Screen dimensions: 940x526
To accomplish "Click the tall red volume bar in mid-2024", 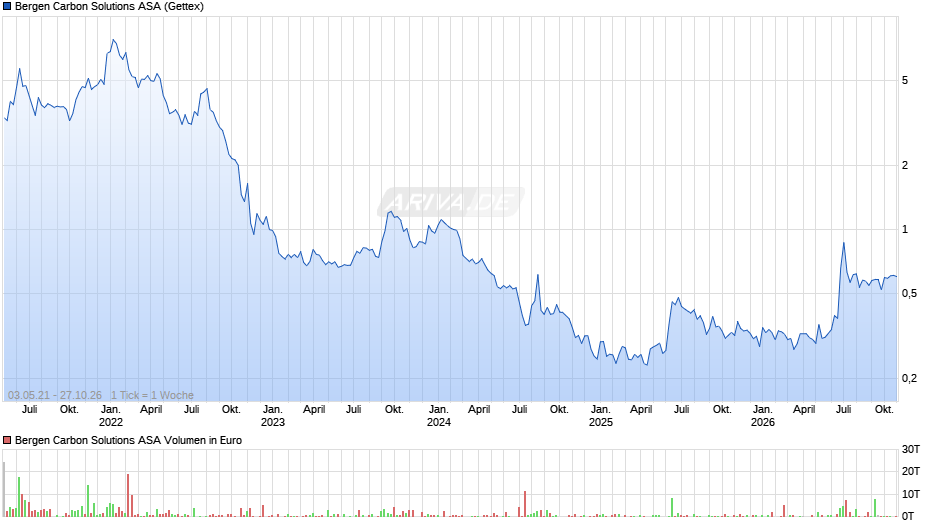I will coord(525,504).
